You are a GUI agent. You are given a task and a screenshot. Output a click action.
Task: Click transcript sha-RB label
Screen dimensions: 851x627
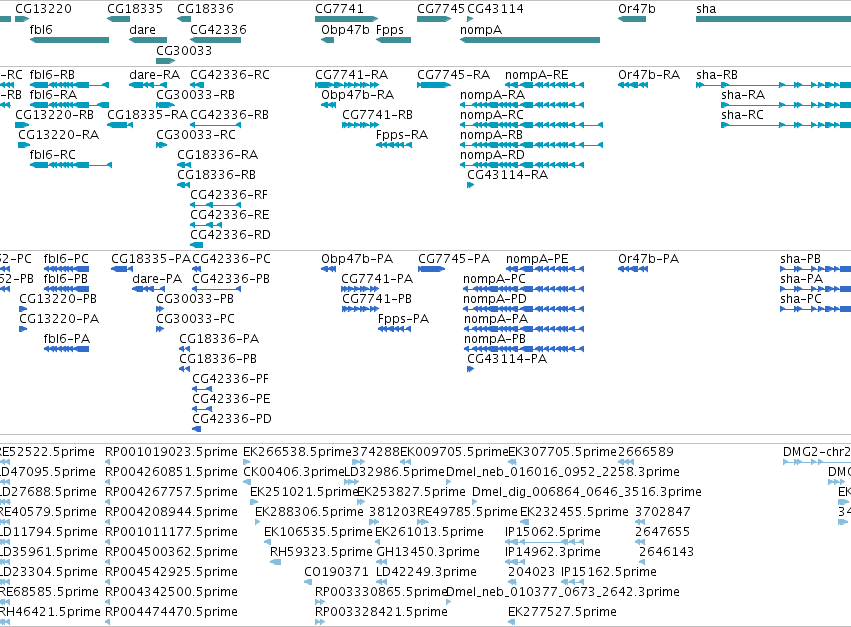717,75
